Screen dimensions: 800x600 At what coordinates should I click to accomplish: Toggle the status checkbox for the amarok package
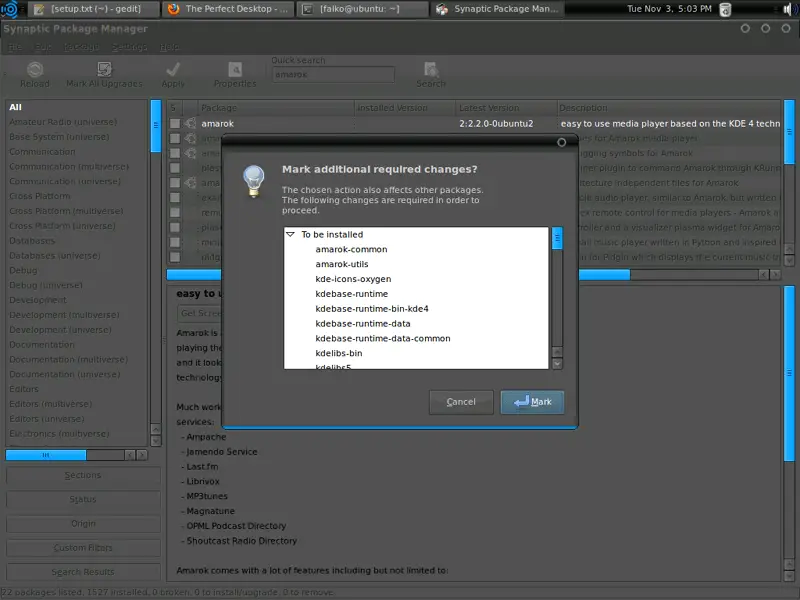(x=175, y=123)
